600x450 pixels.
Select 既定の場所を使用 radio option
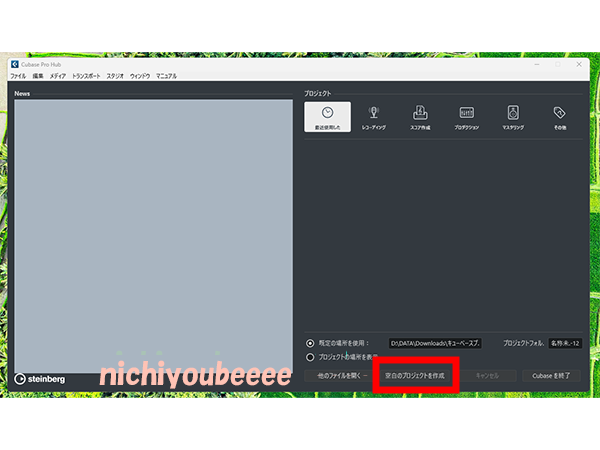(x=310, y=342)
